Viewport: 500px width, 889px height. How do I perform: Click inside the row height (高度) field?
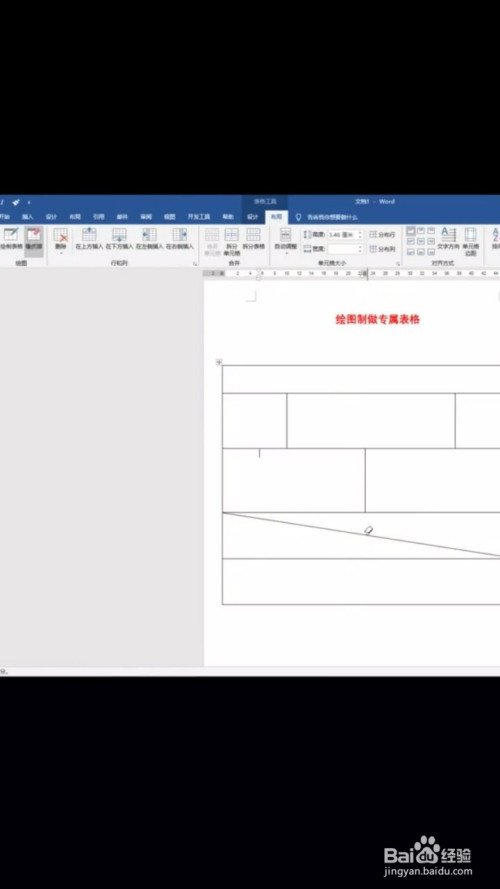click(x=342, y=235)
